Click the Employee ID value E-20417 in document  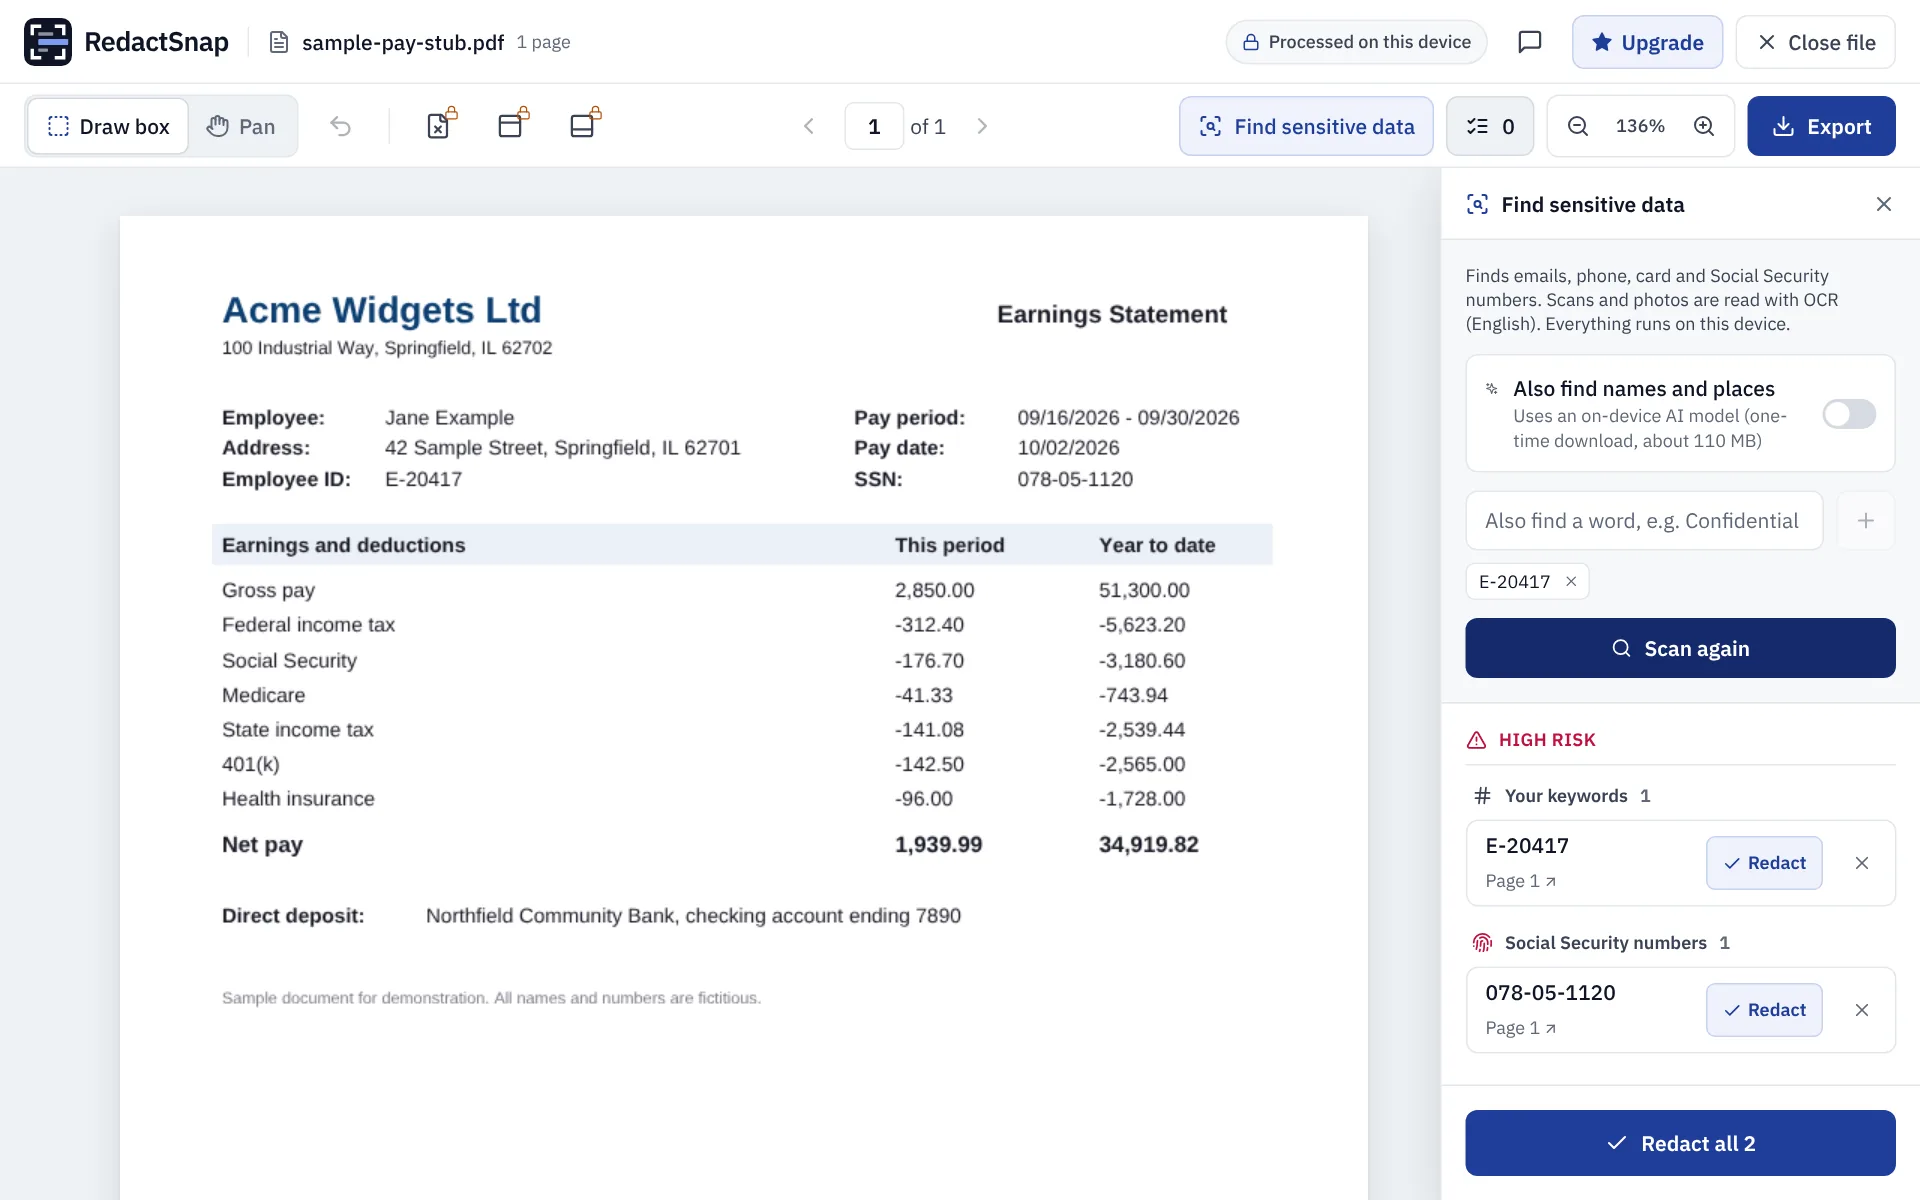(x=423, y=479)
